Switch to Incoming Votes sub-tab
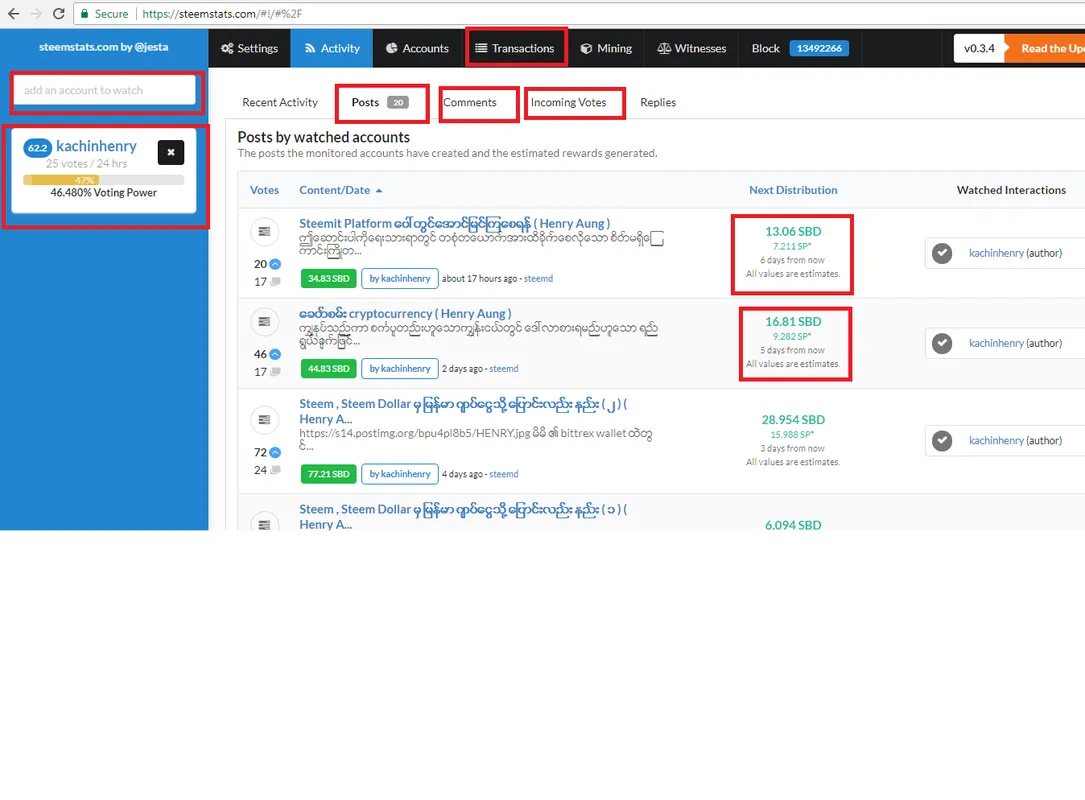 pos(568,102)
